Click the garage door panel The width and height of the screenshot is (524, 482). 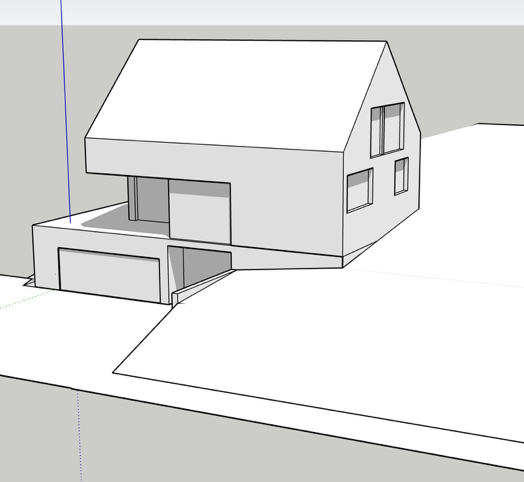109,275
